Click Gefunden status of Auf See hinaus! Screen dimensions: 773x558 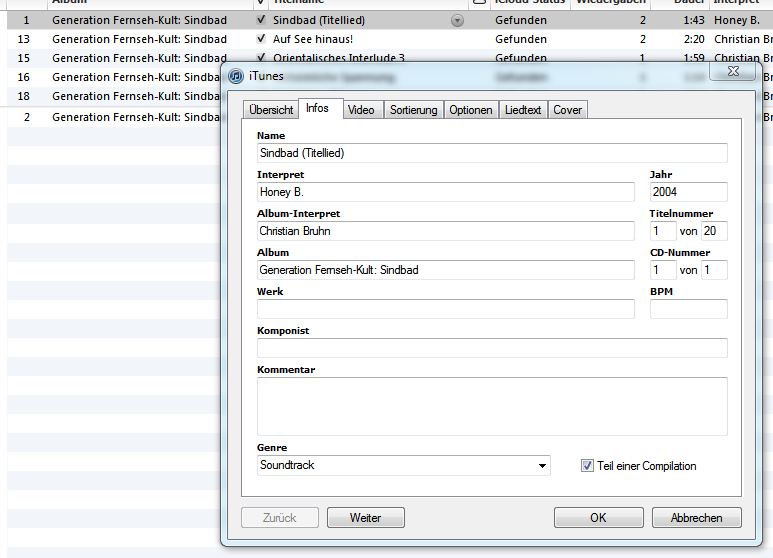(x=521, y=39)
